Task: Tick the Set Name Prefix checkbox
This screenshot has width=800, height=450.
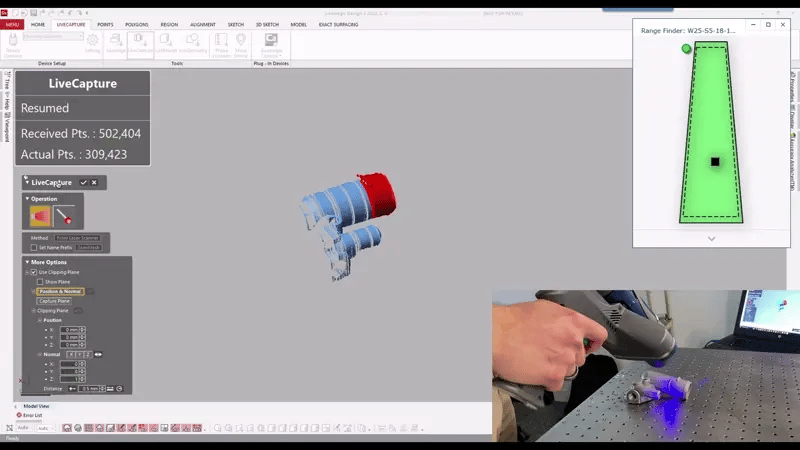Action: (x=34, y=247)
